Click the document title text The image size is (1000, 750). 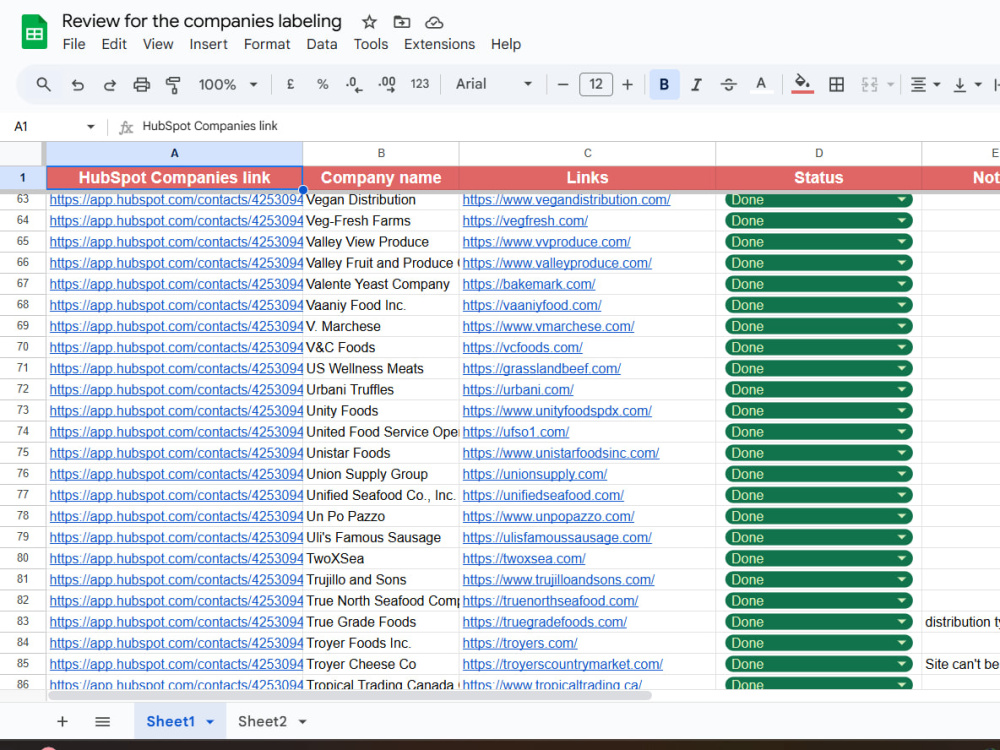click(202, 21)
